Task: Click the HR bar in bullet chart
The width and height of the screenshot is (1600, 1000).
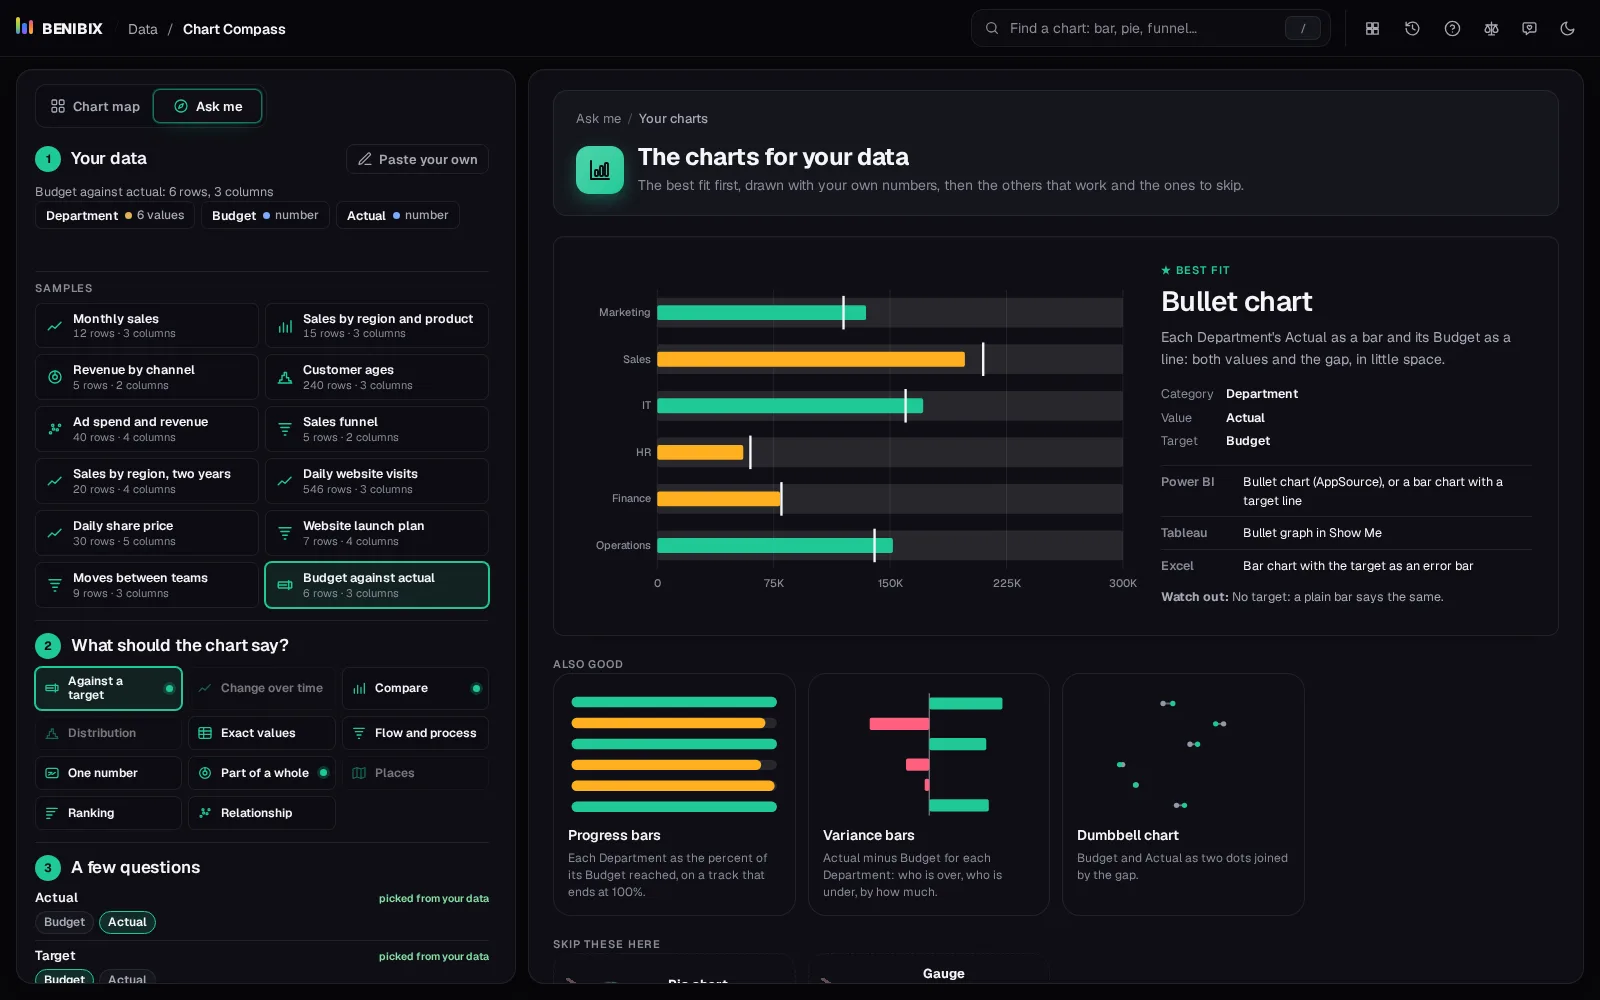Action: [x=700, y=452]
